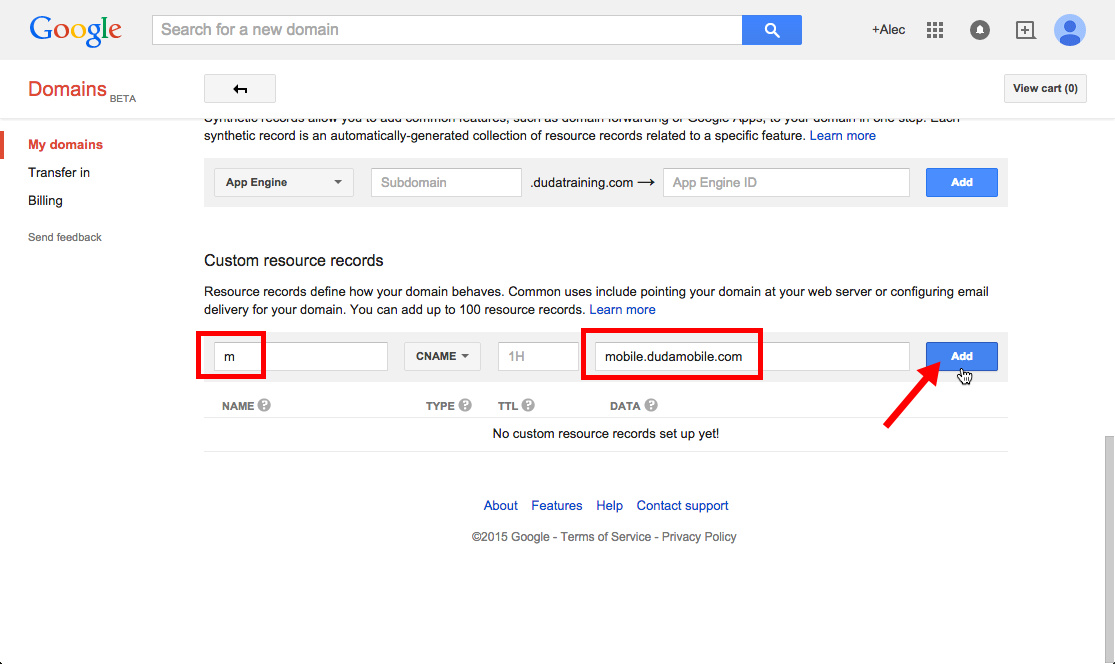Click the record name field containing m
This screenshot has height=664, width=1115.
coord(301,356)
